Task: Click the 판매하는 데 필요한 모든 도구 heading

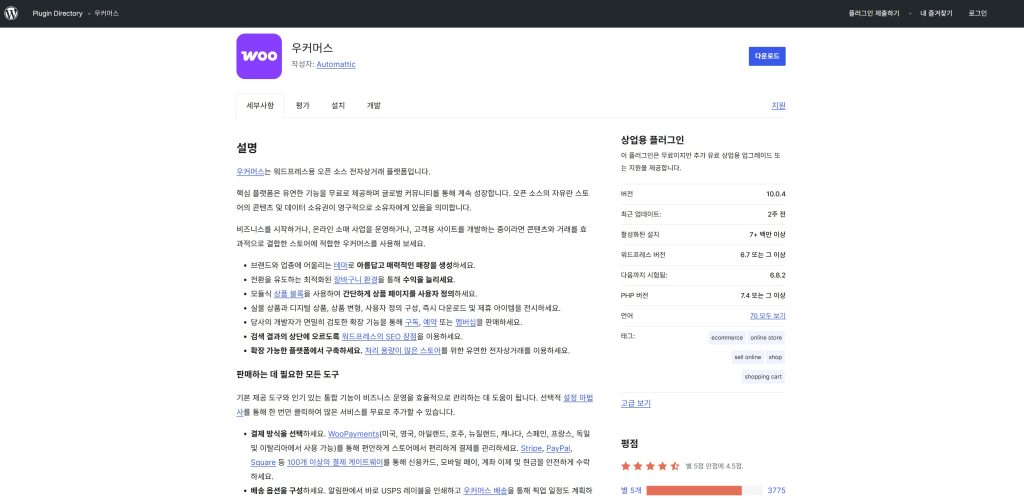Action: click(x=287, y=374)
